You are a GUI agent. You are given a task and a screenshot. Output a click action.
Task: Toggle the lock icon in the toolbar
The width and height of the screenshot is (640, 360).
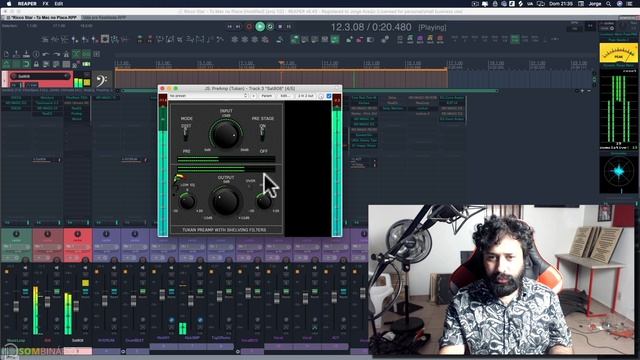(x=36, y=64)
